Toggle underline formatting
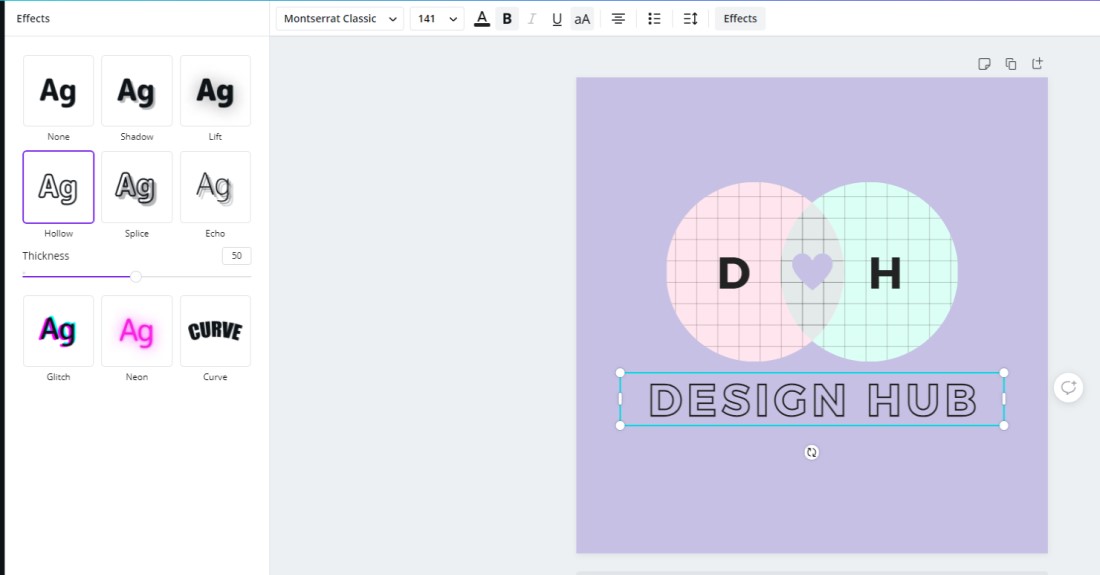 [x=557, y=19]
